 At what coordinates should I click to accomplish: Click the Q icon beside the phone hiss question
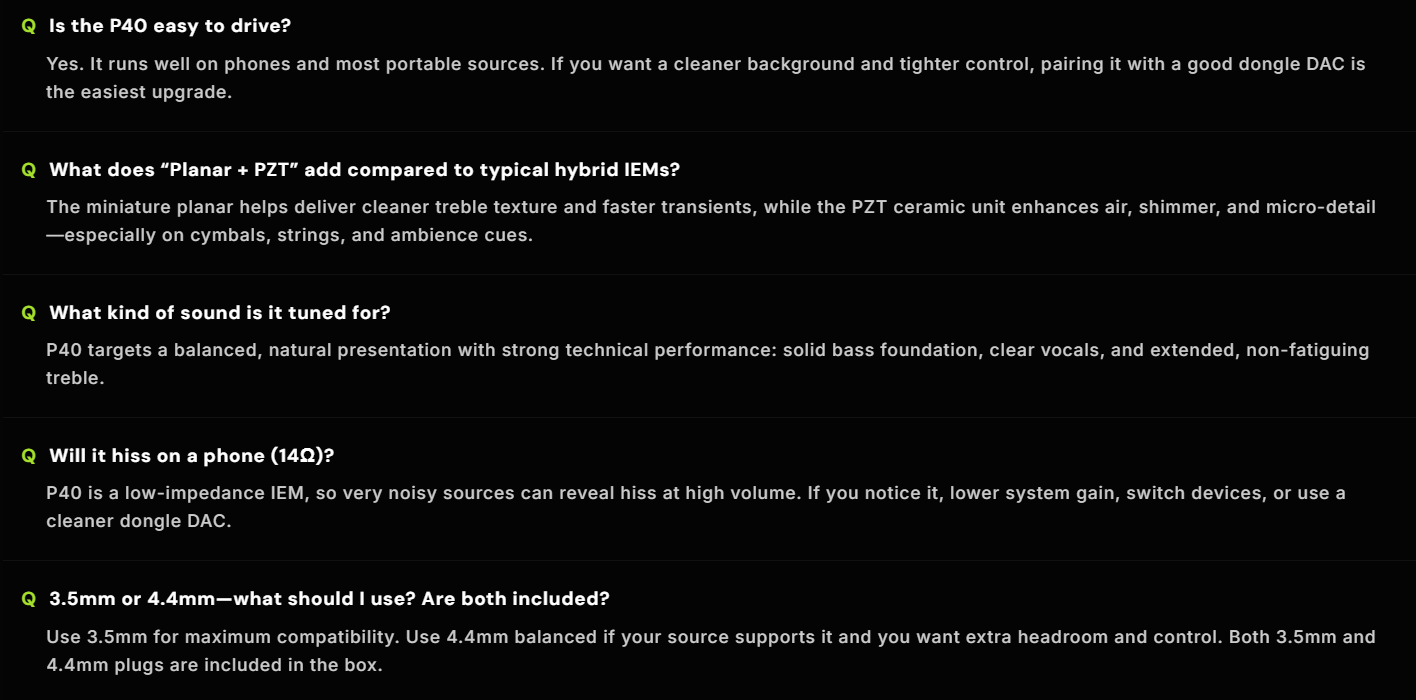28,456
